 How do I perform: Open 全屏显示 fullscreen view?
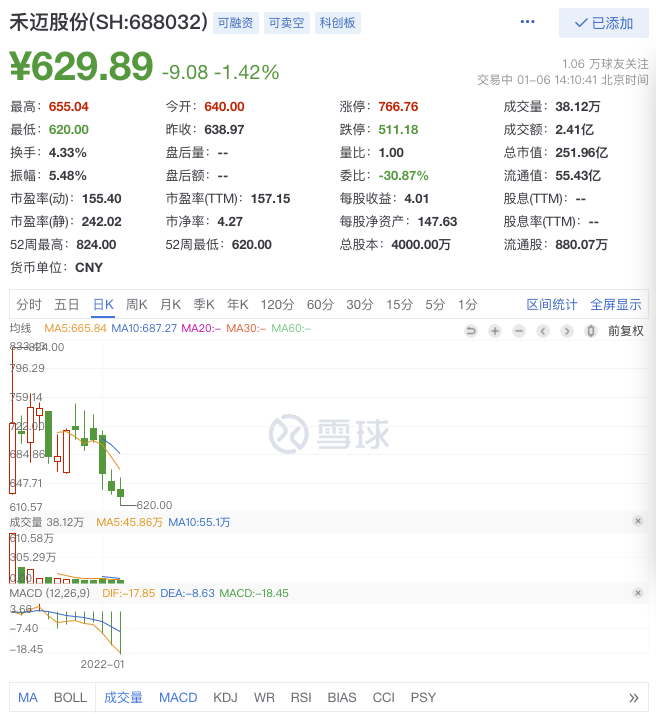pos(615,304)
